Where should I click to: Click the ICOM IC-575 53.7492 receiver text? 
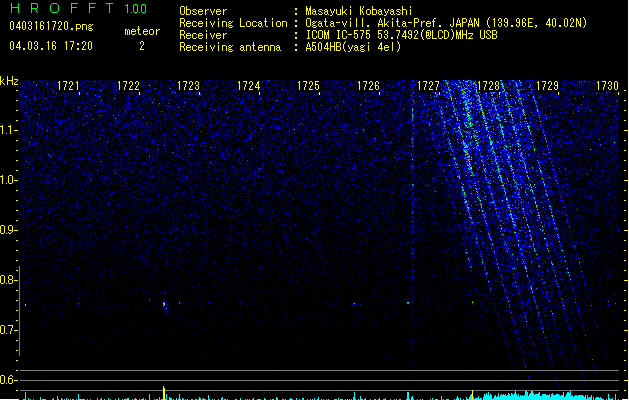[x=401, y=35]
